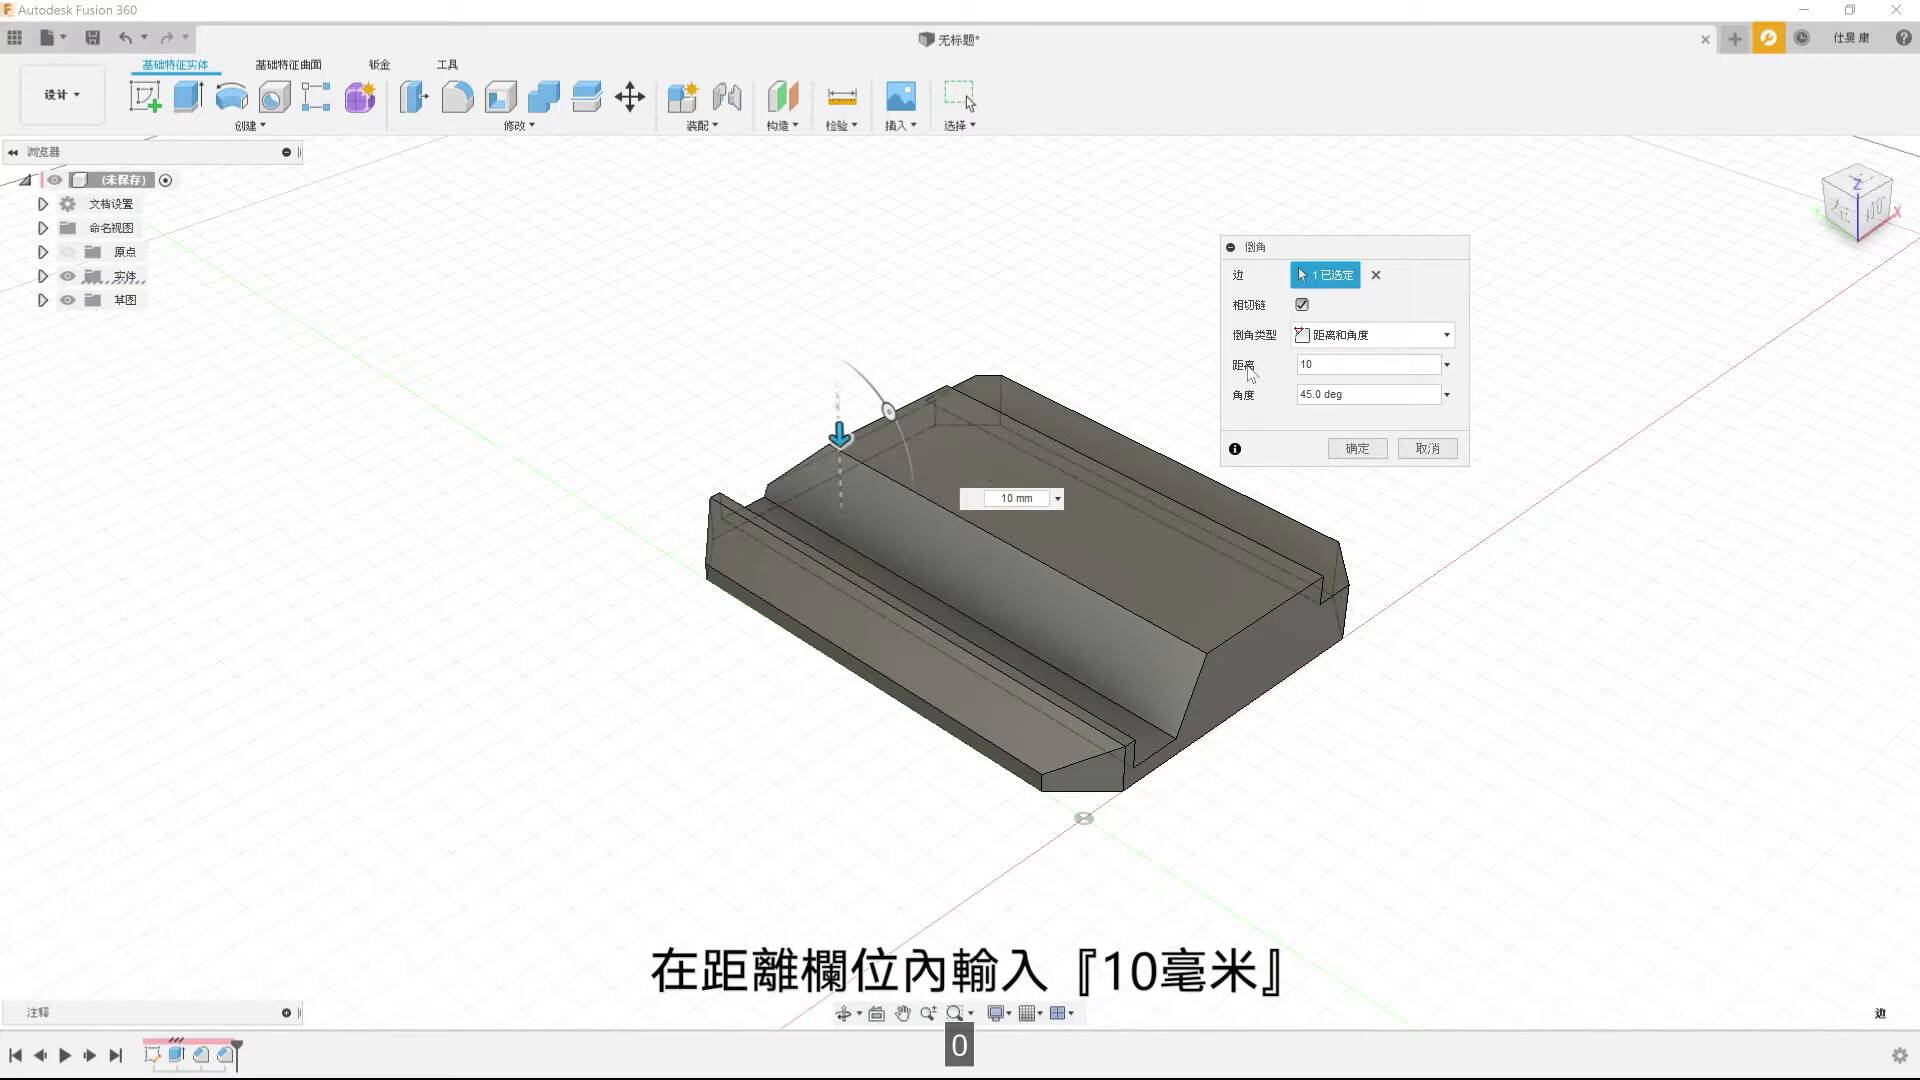The height and width of the screenshot is (1080, 1920).
Task: Click the Undo arrow
Action: point(125,38)
